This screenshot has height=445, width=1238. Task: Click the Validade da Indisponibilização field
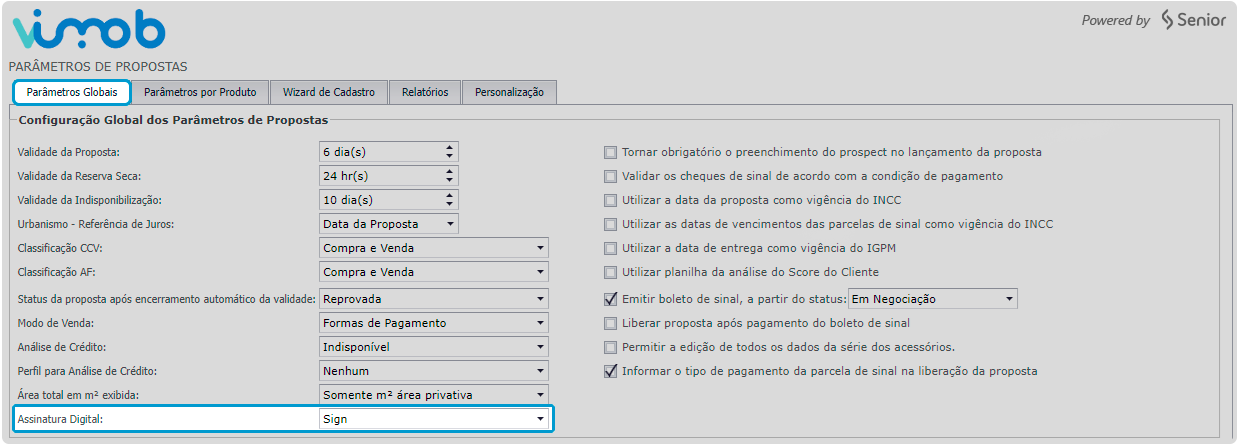pyautogui.click(x=388, y=199)
